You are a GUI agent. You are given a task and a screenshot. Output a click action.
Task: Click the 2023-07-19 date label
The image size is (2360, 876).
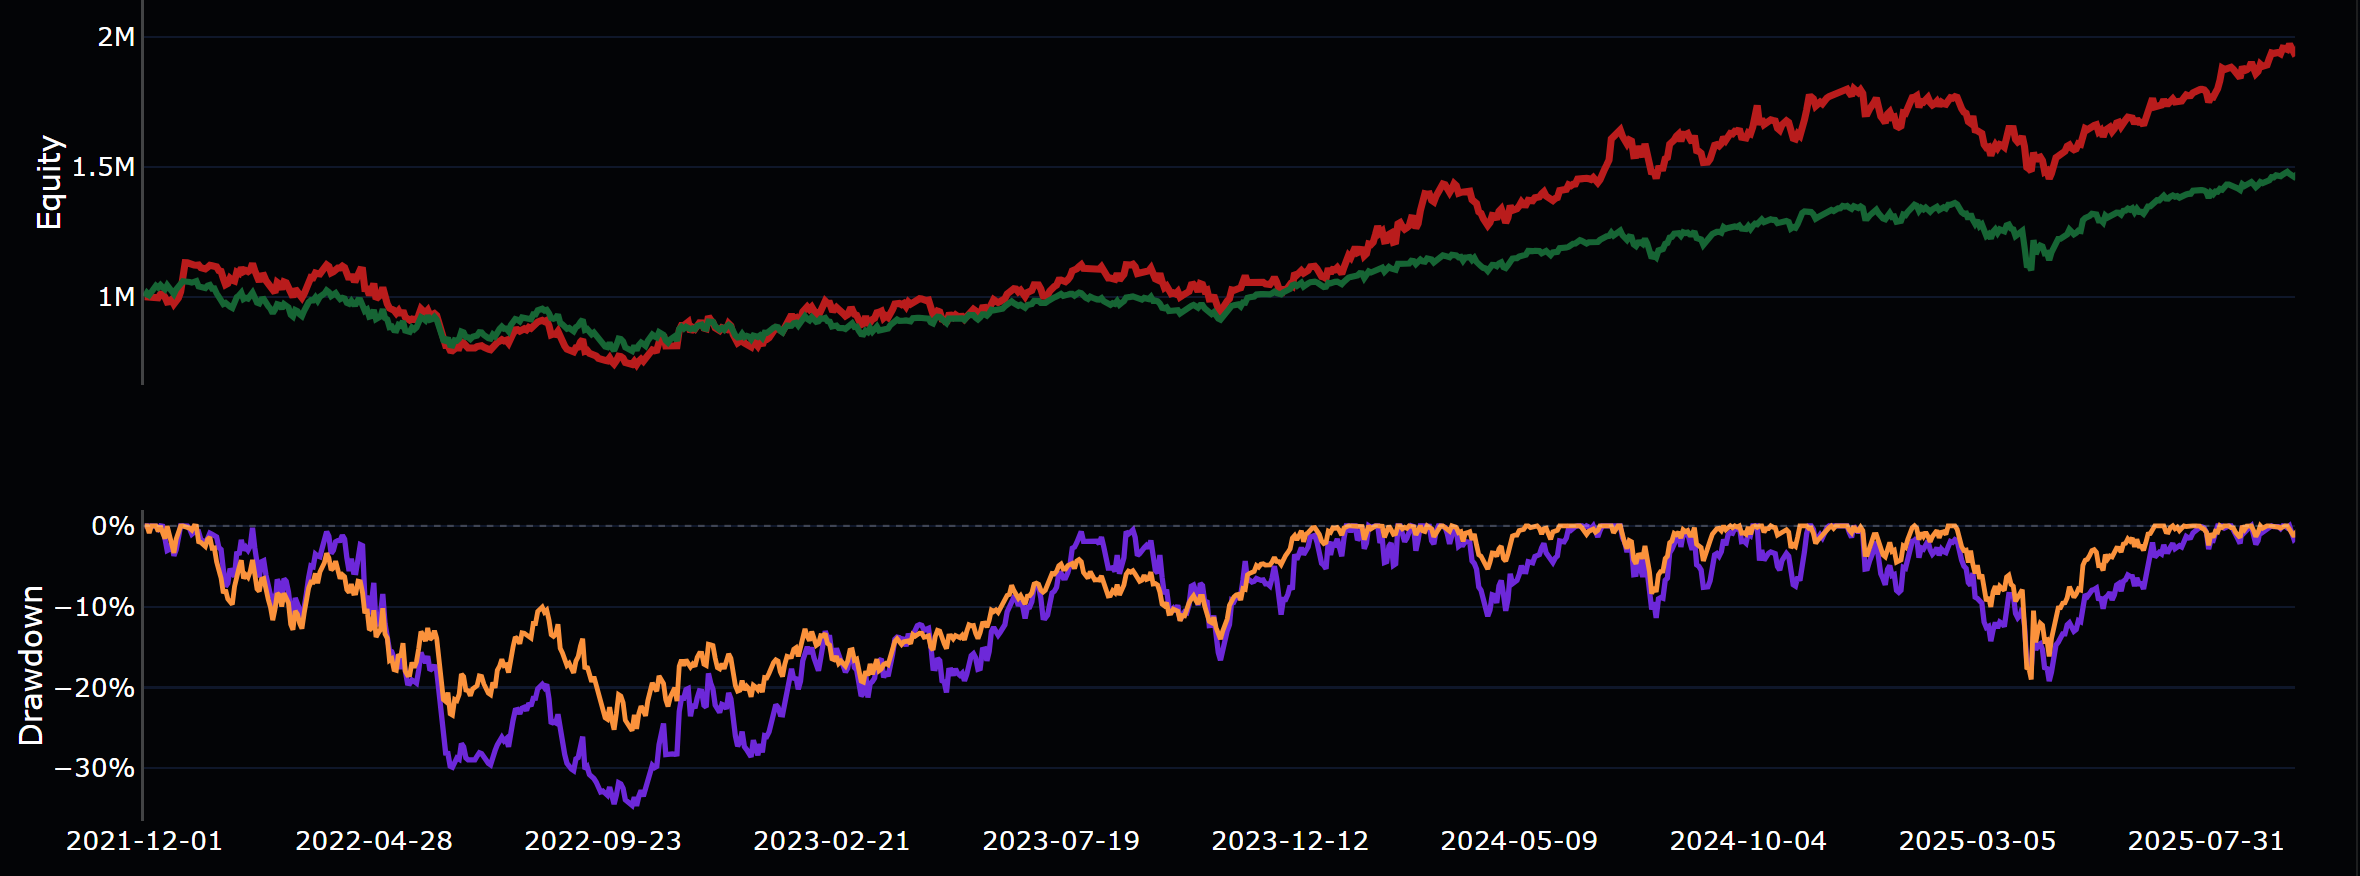point(1060,841)
